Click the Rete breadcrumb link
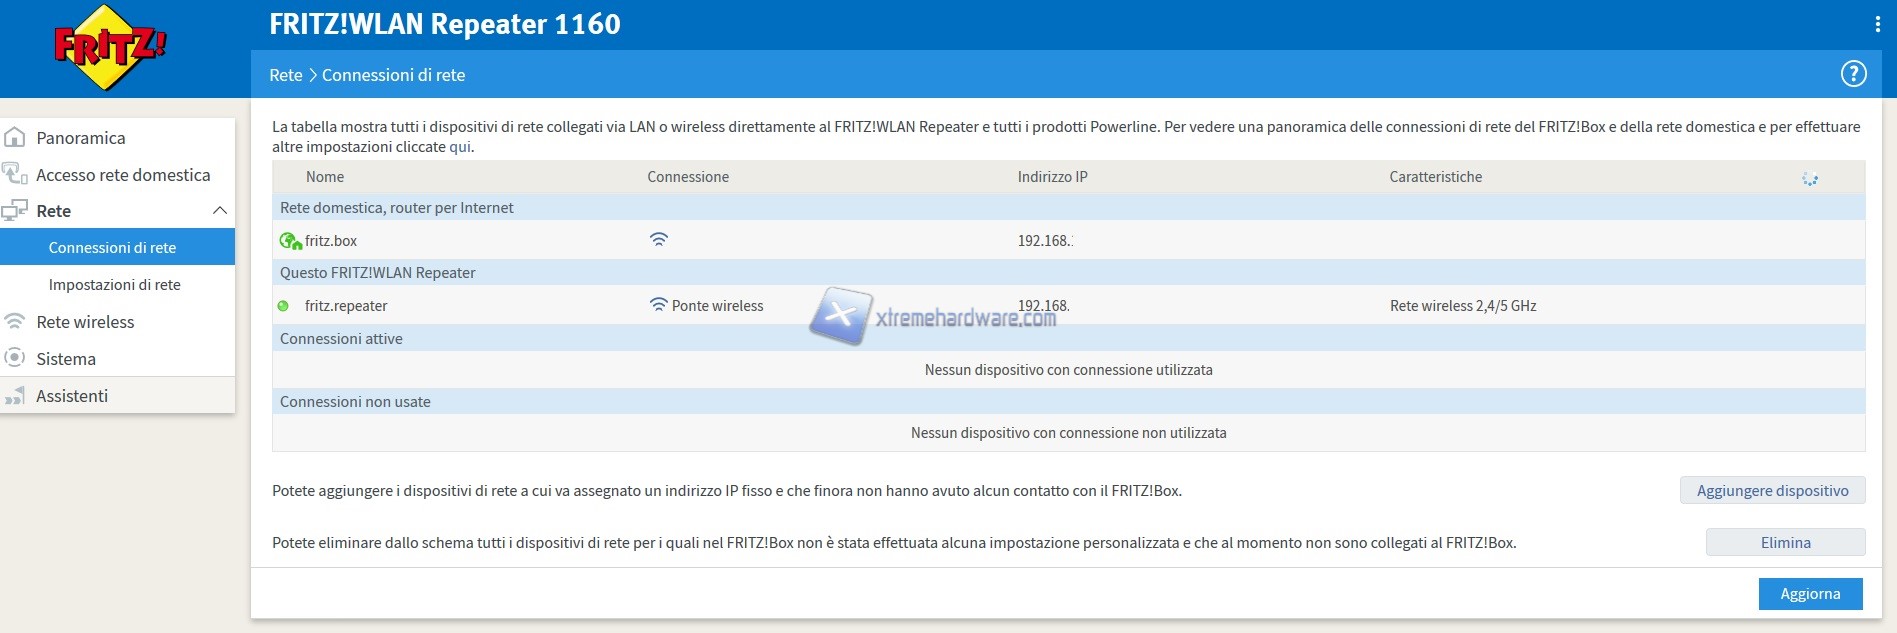 [x=285, y=75]
